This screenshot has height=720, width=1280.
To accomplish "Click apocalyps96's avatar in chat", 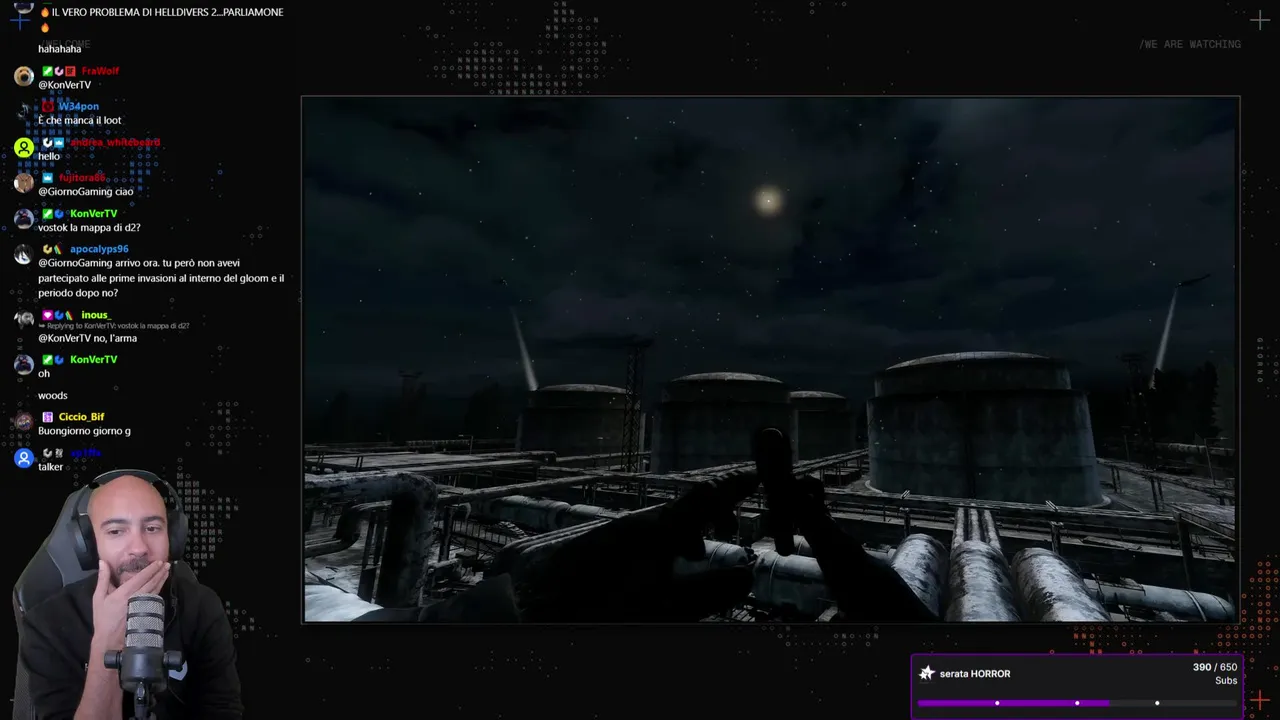I will (x=24, y=255).
